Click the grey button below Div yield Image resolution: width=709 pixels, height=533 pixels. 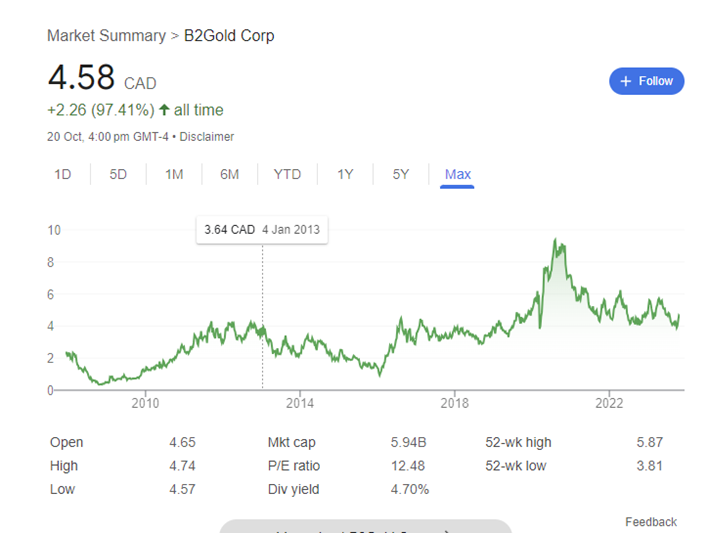[365, 527]
